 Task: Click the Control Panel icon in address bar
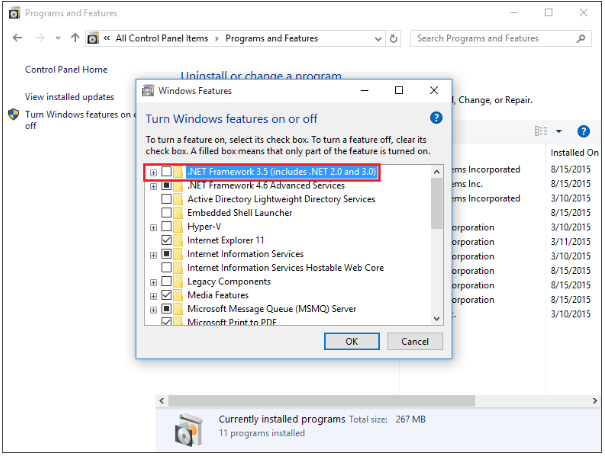point(93,38)
